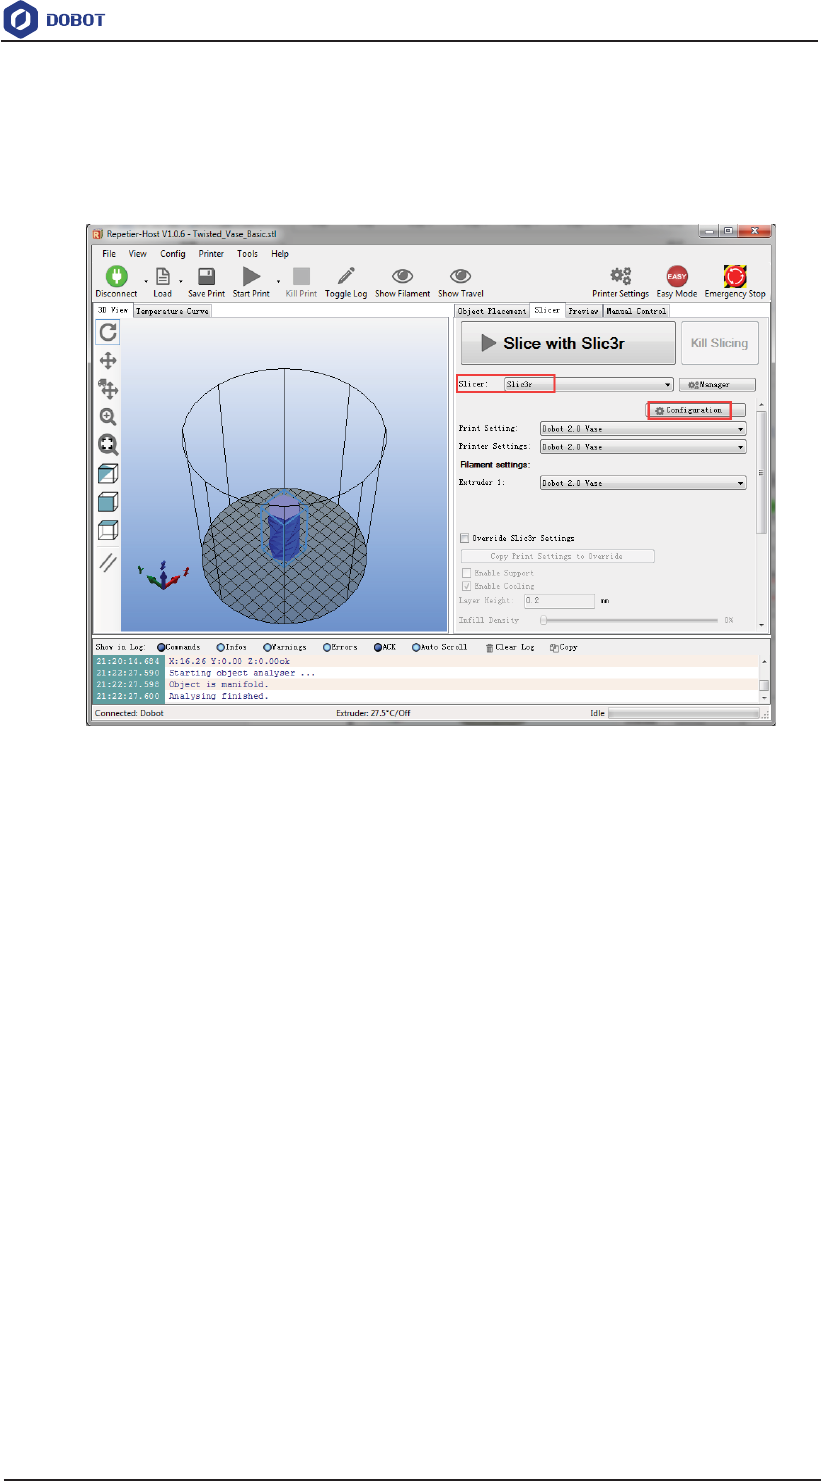This screenshot has height=1481, width=821.
Task: Clear the log with trash icon
Action: point(489,647)
